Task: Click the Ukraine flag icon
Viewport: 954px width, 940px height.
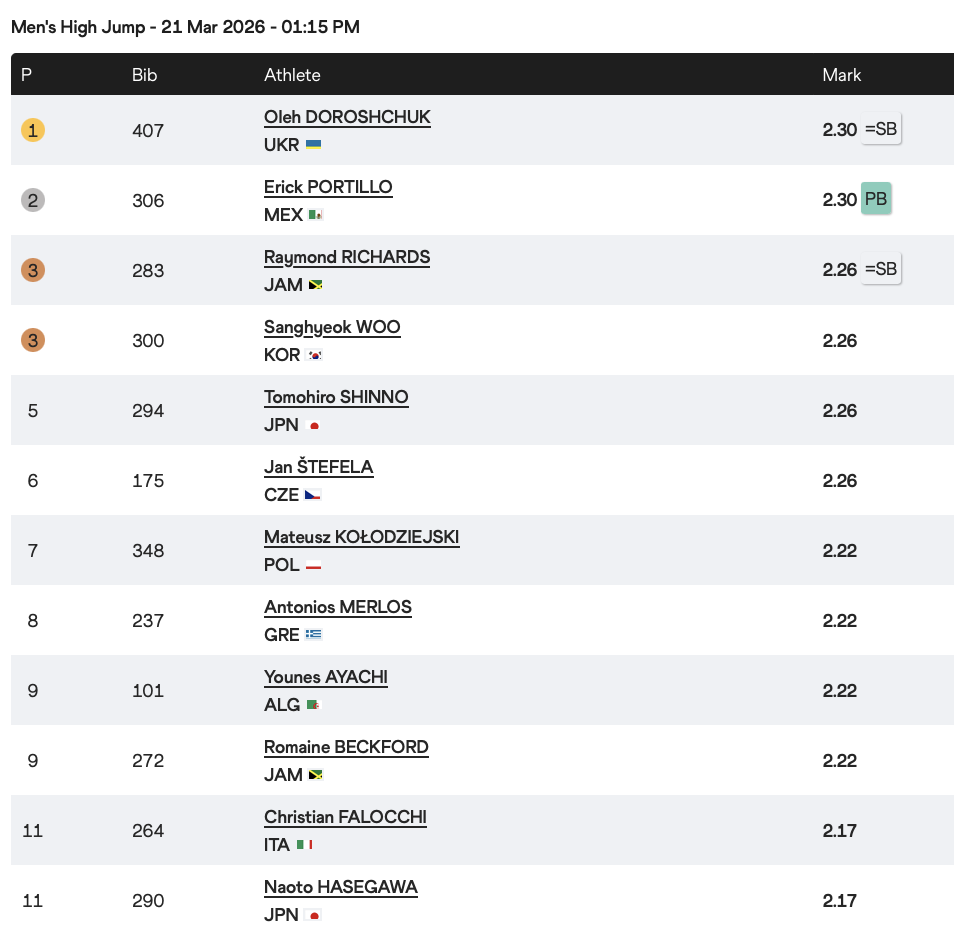Action: coord(313,145)
